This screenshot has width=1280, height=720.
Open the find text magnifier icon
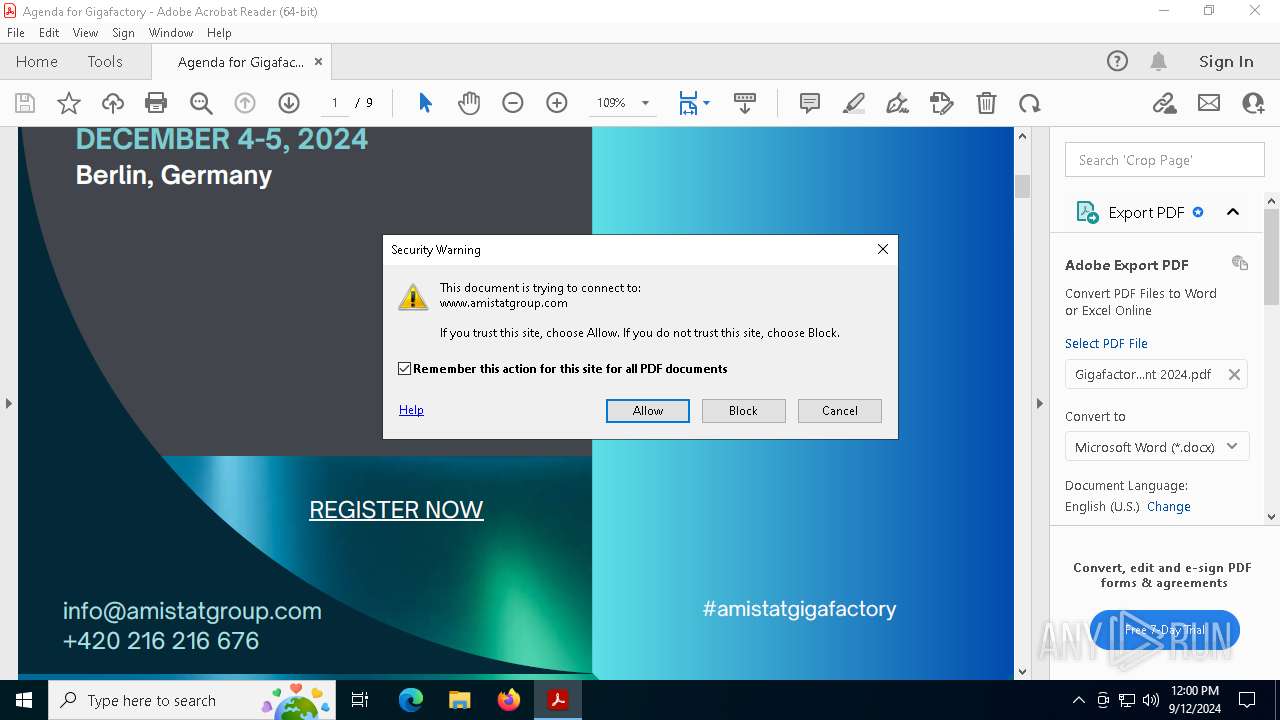click(x=201, y=103)
